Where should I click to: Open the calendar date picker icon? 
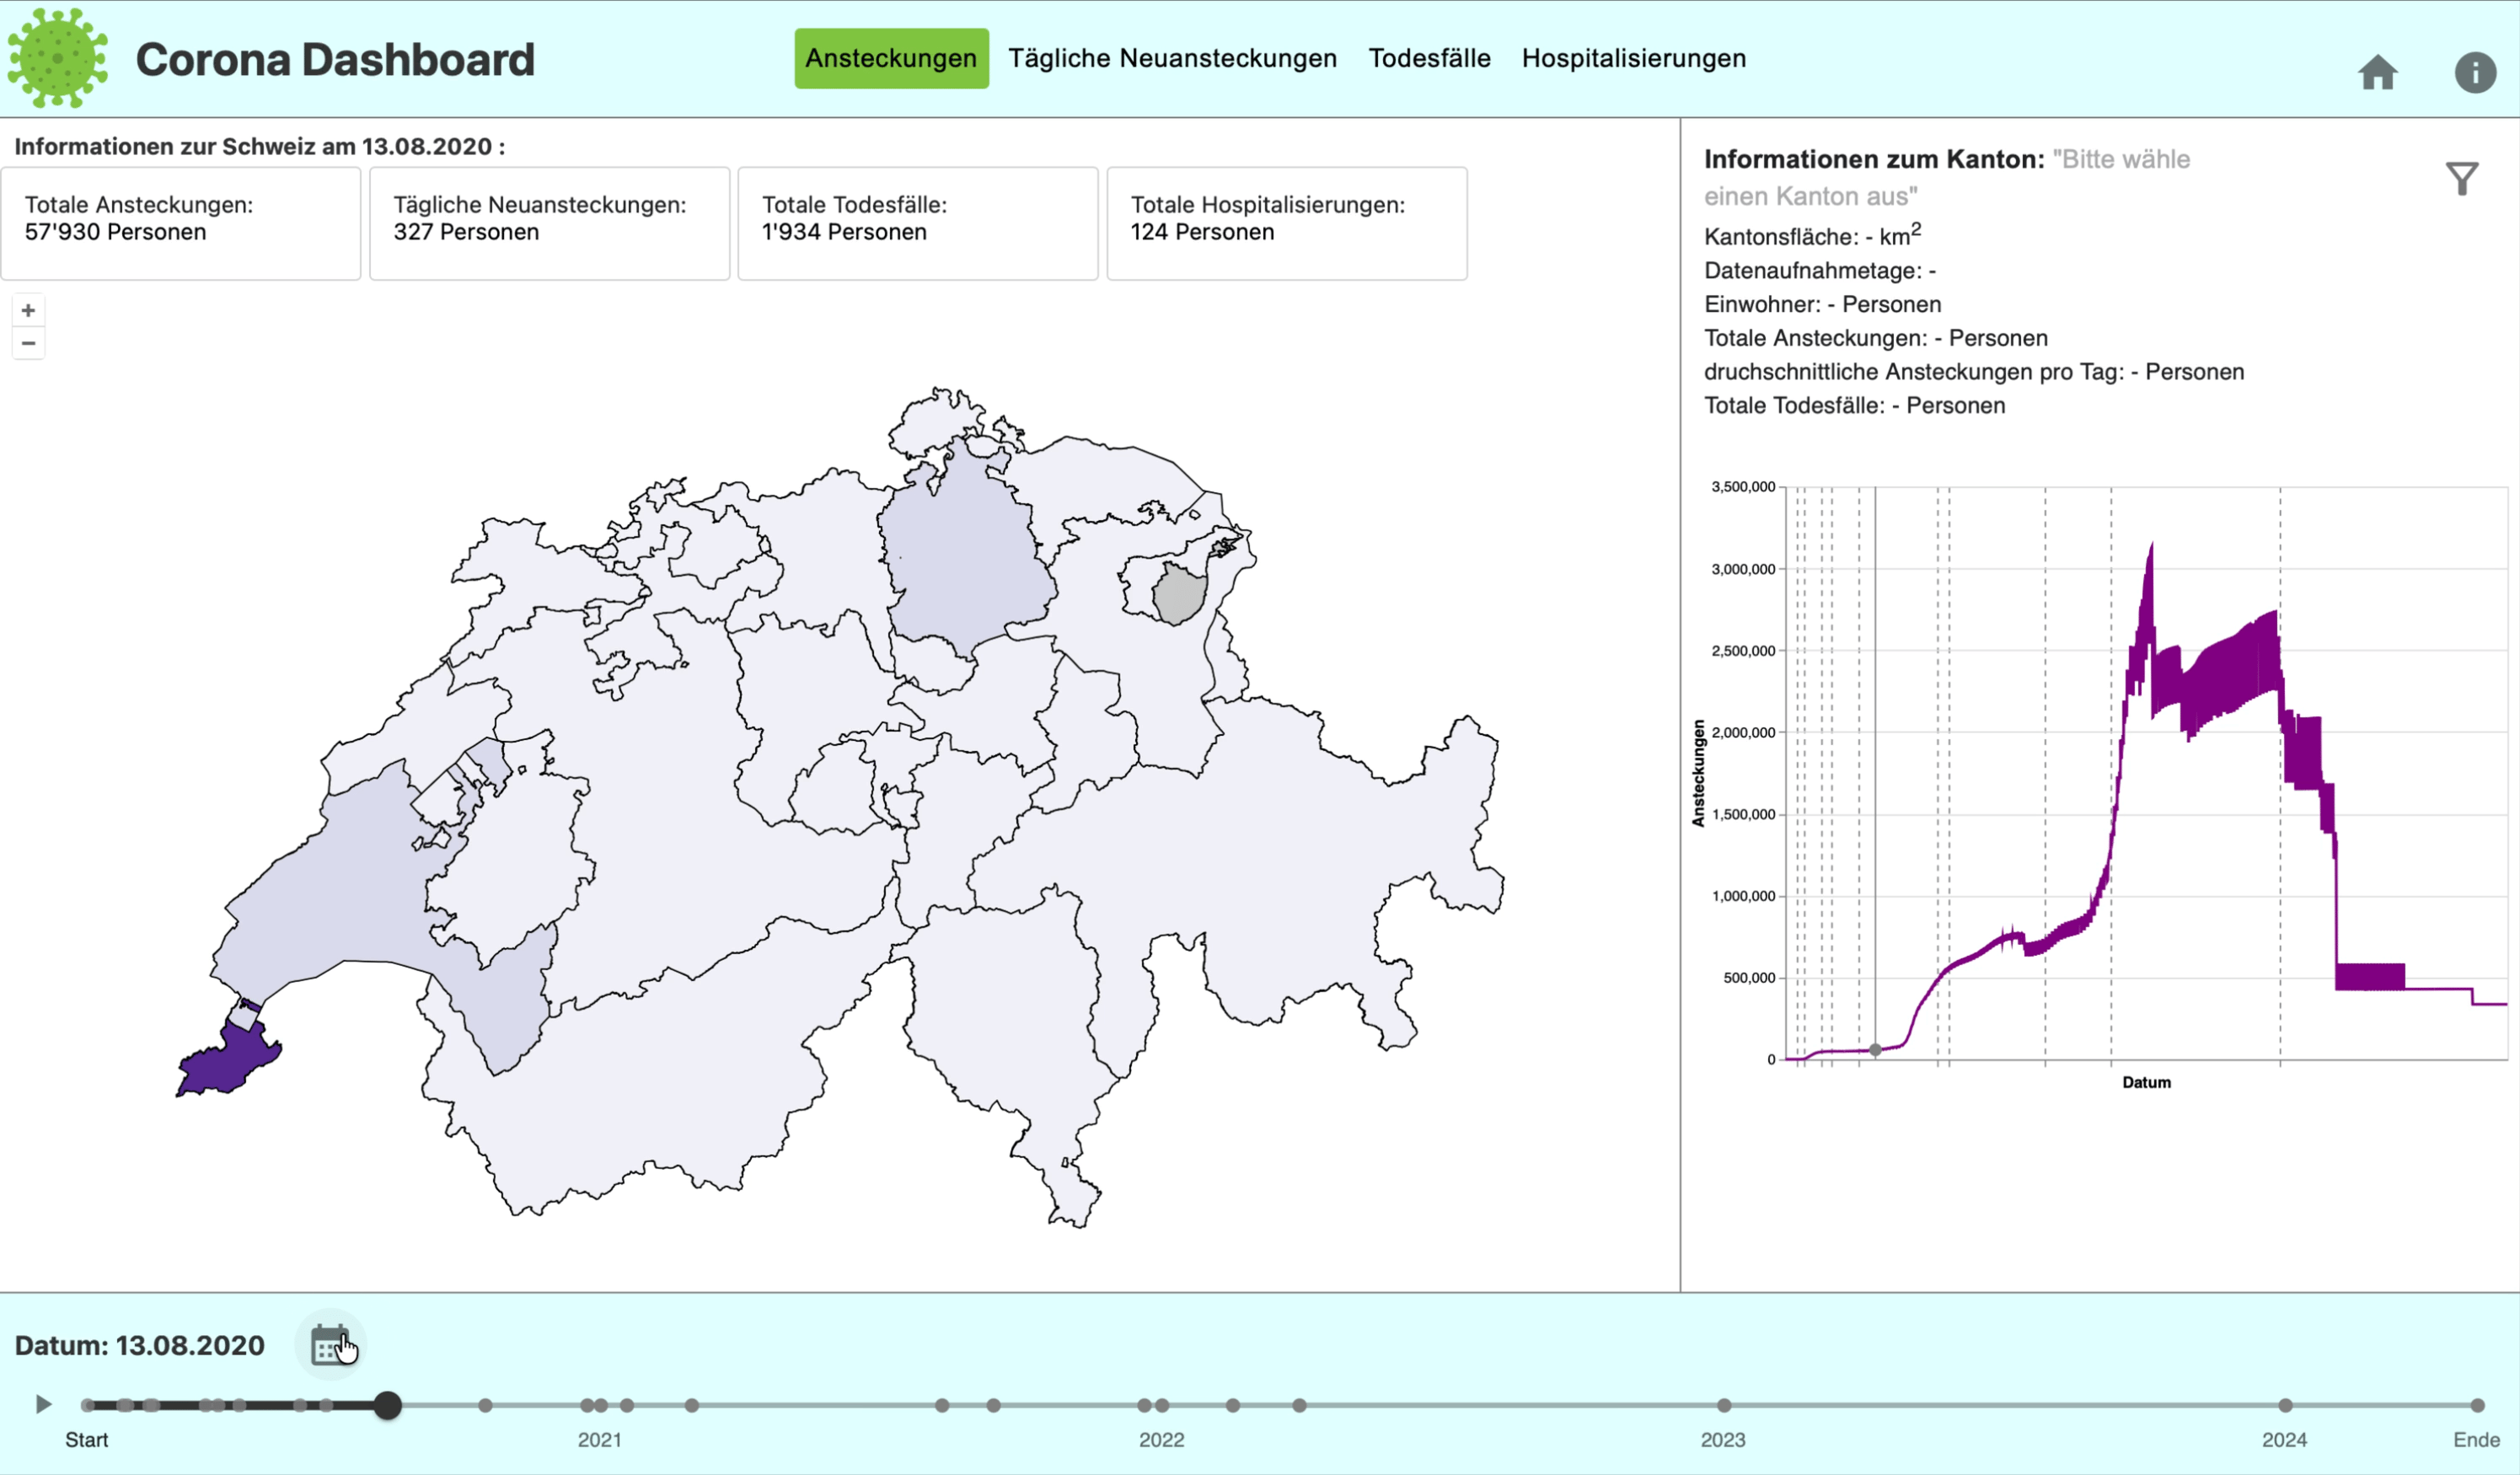331,1345
